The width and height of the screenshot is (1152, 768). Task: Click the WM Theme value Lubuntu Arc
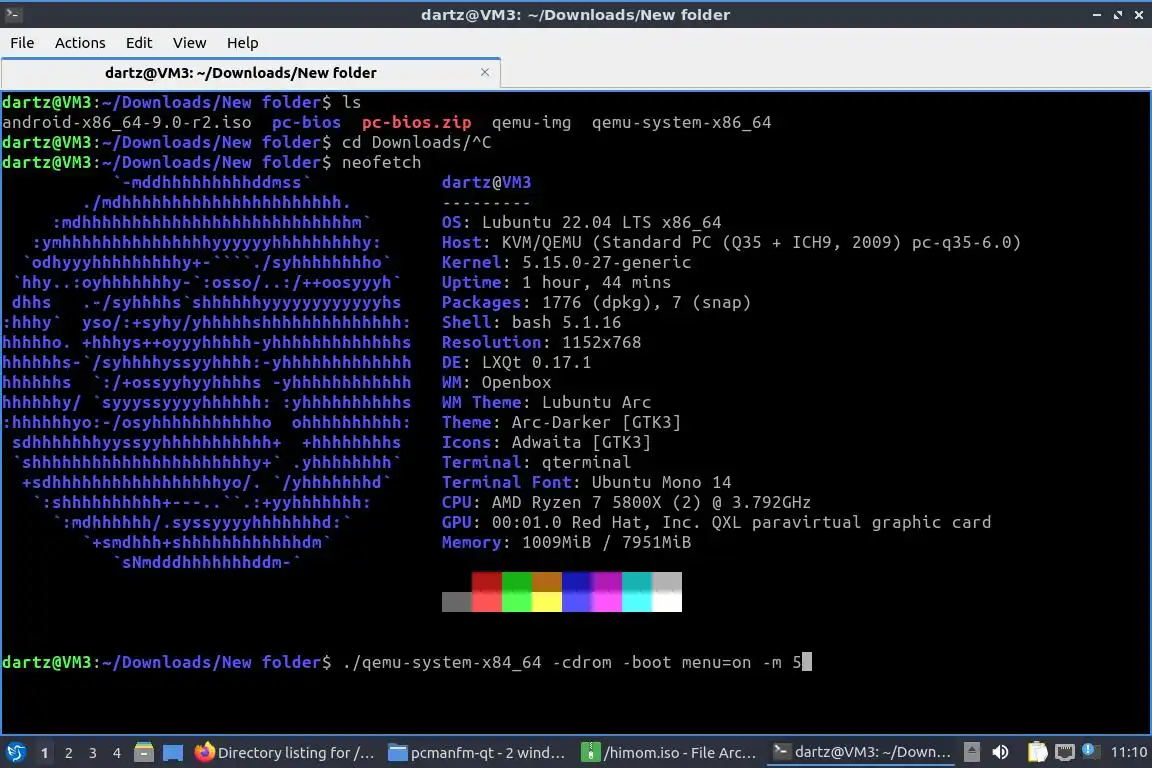pos(596,402)
